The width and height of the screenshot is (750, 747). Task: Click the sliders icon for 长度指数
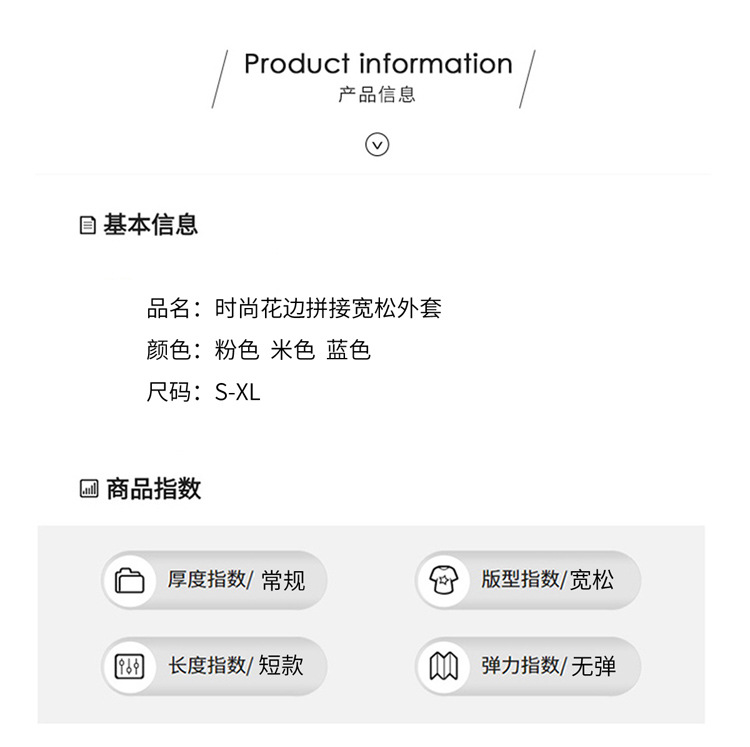(x=129, y=666)
